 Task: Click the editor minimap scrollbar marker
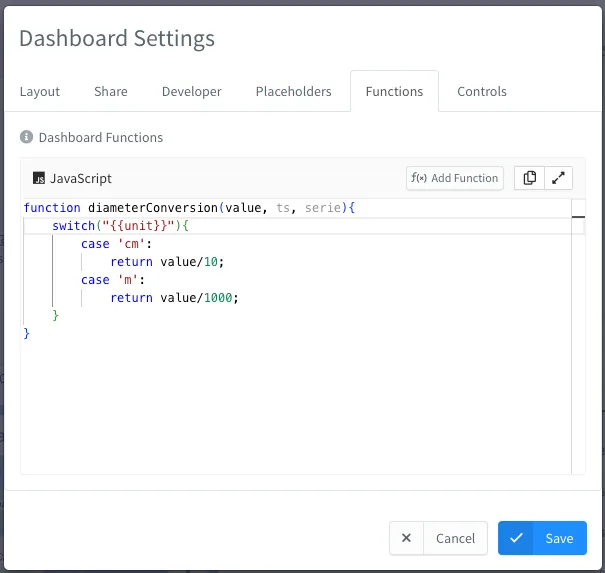click(578, 217)
